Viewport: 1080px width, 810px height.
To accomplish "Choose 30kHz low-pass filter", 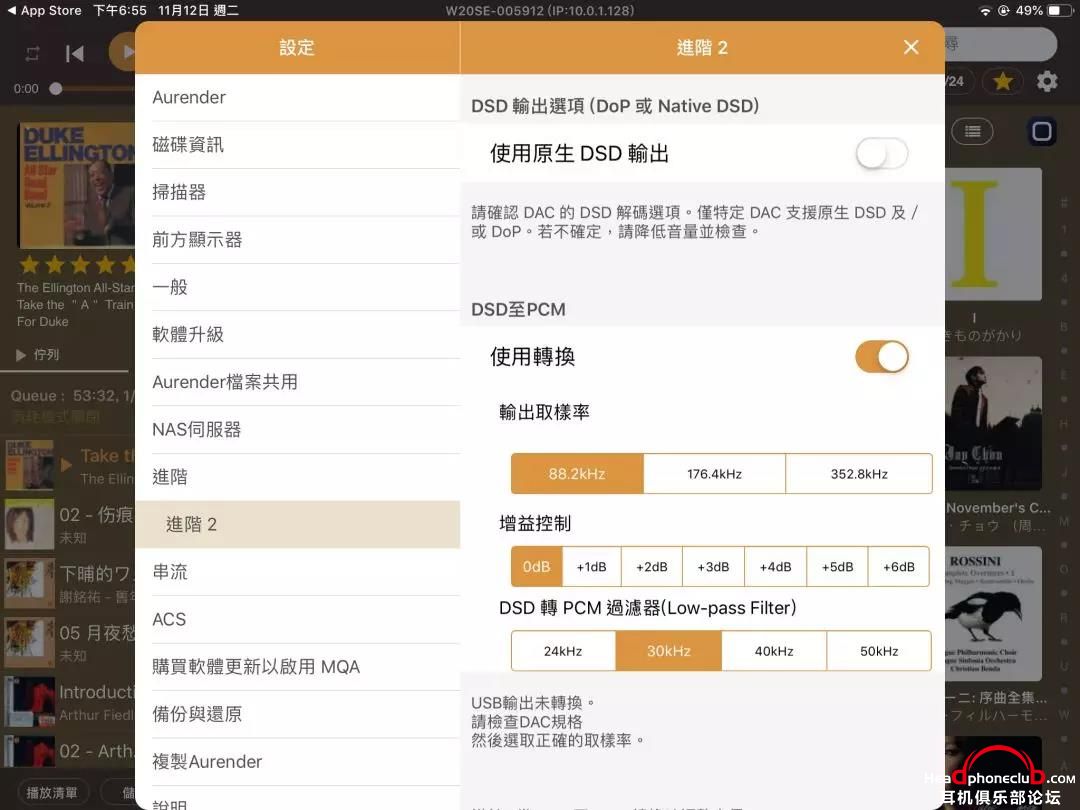I will pyautogui.click(x=669, y=651).
